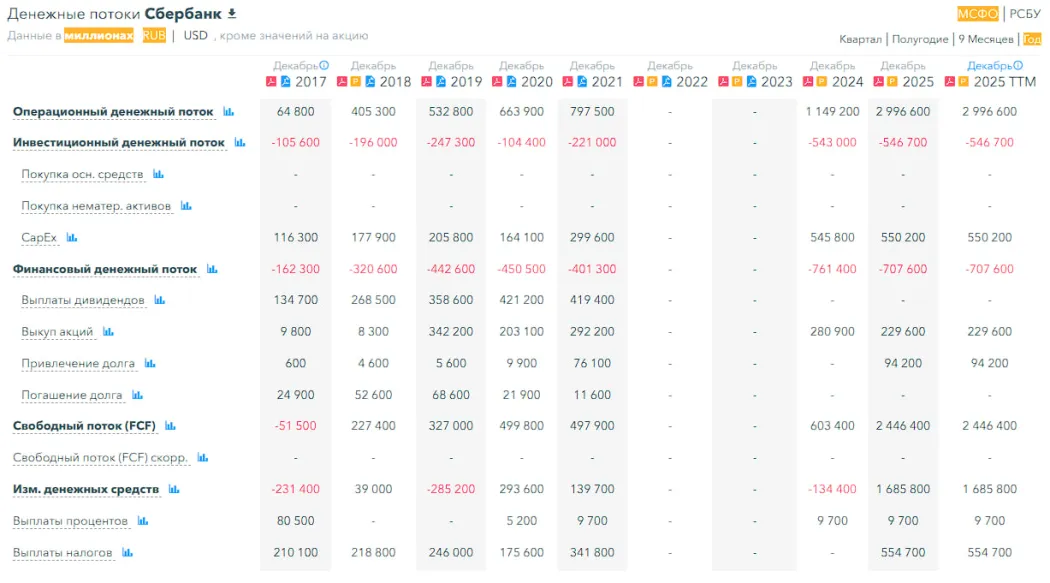Switch currency to USD
The image size is (1050, 583).
195,35
